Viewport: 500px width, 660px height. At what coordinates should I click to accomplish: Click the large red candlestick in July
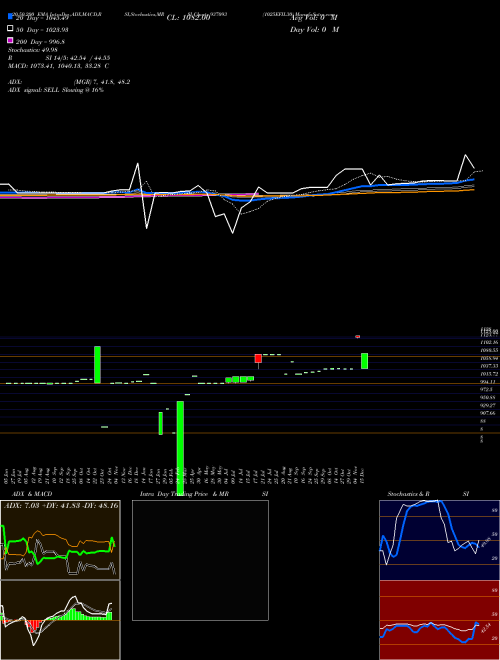tap(258, 359)
